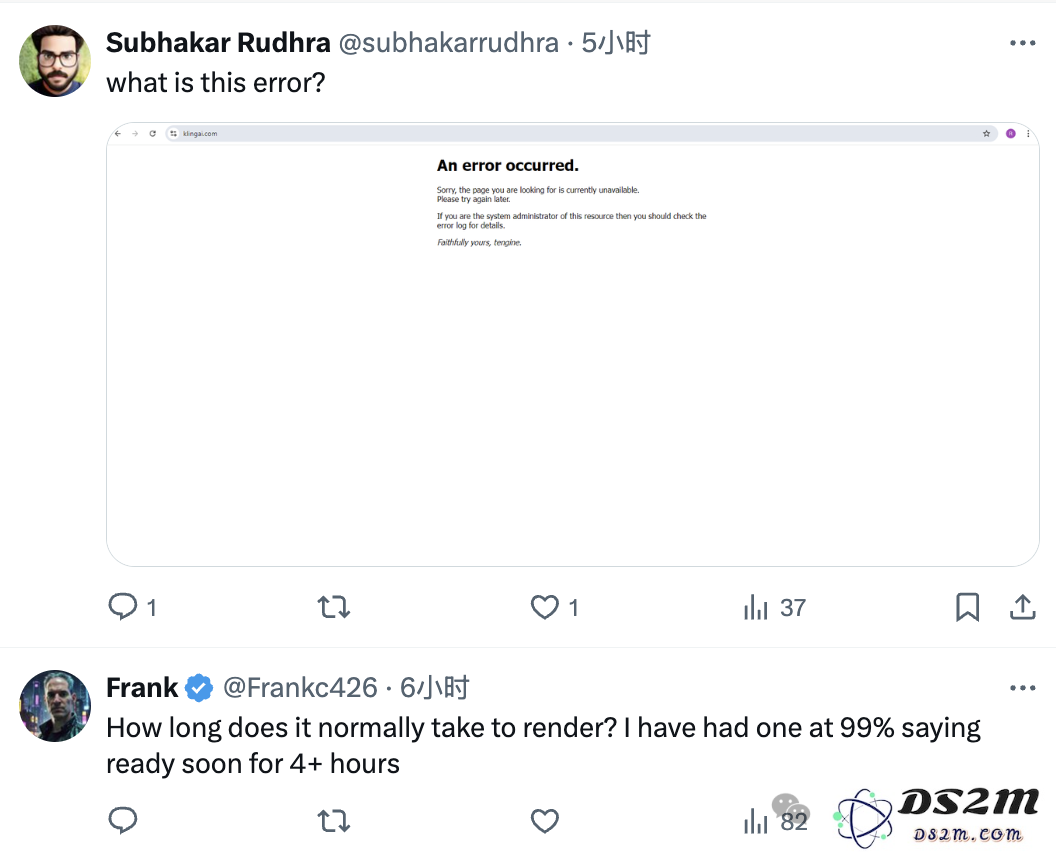This screenshot has height=852, width=1056.
Task: Open the tweet's 5小时 timestamp
Action: (x=616, y=42)
